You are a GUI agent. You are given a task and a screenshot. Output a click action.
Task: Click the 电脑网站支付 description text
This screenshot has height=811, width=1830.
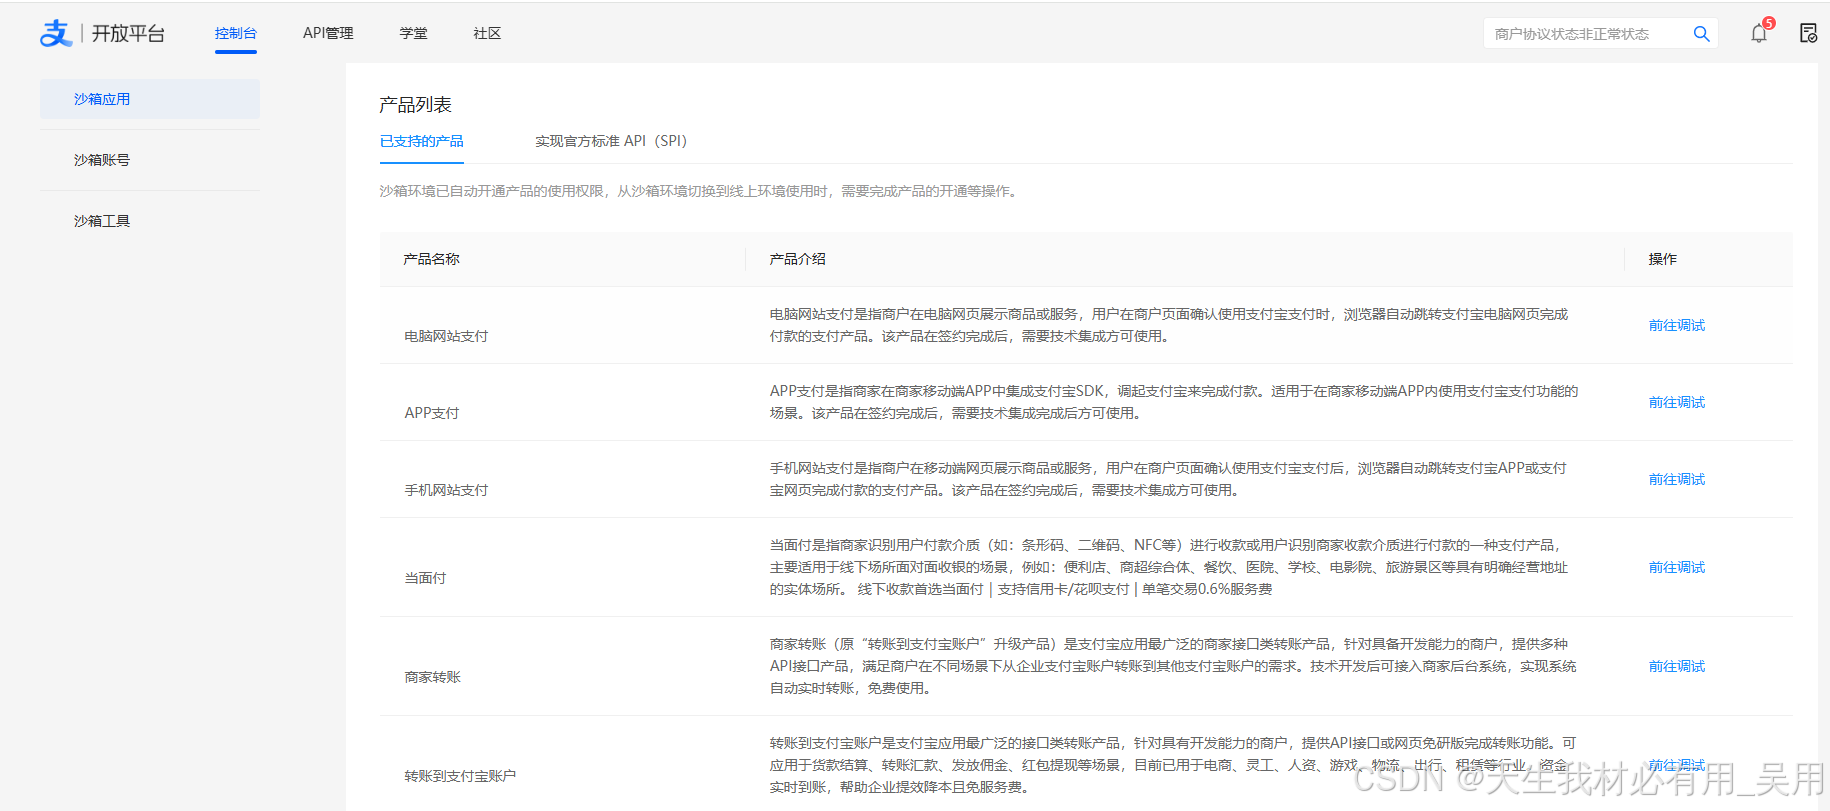coord(1169,325)
